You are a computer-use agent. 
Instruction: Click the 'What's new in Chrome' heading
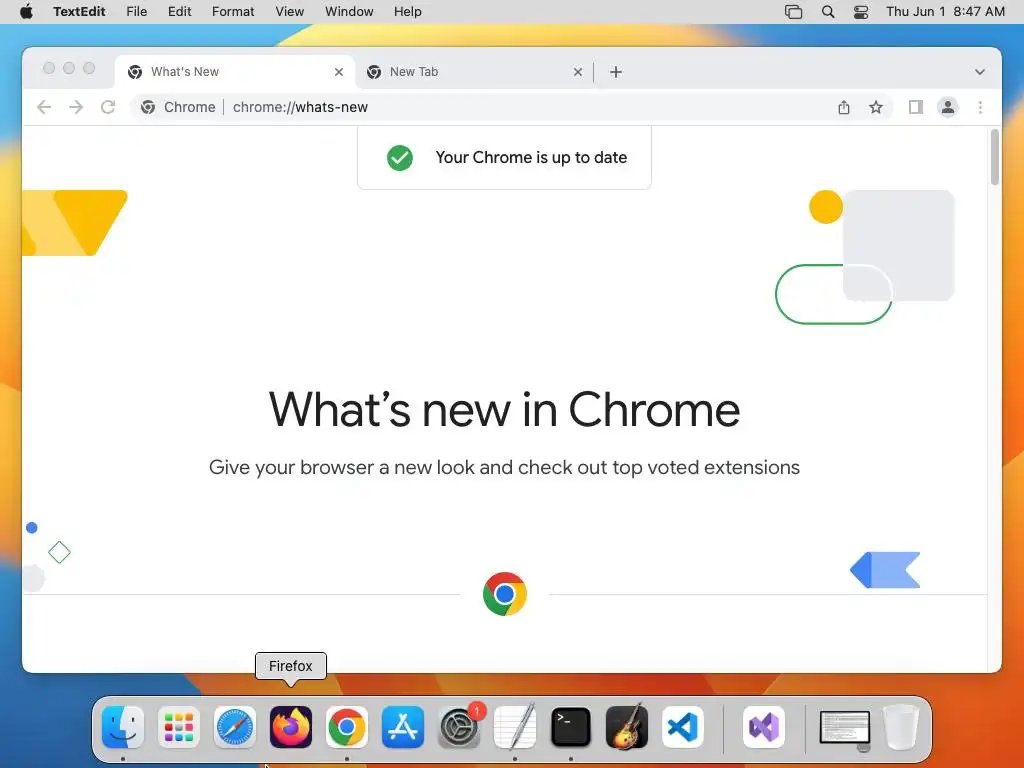(504, 409)
